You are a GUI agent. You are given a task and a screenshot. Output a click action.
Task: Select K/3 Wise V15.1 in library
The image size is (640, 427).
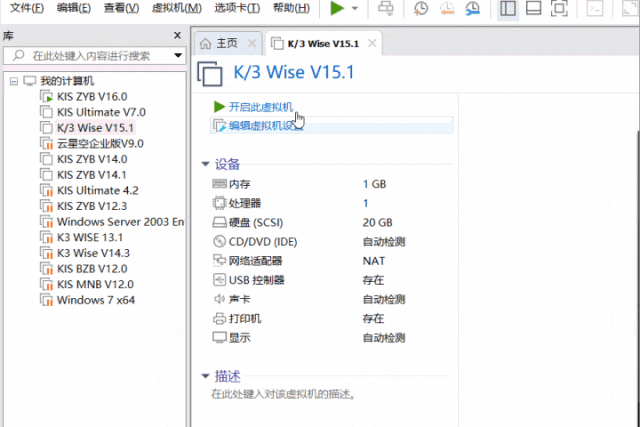pos(95,128)
